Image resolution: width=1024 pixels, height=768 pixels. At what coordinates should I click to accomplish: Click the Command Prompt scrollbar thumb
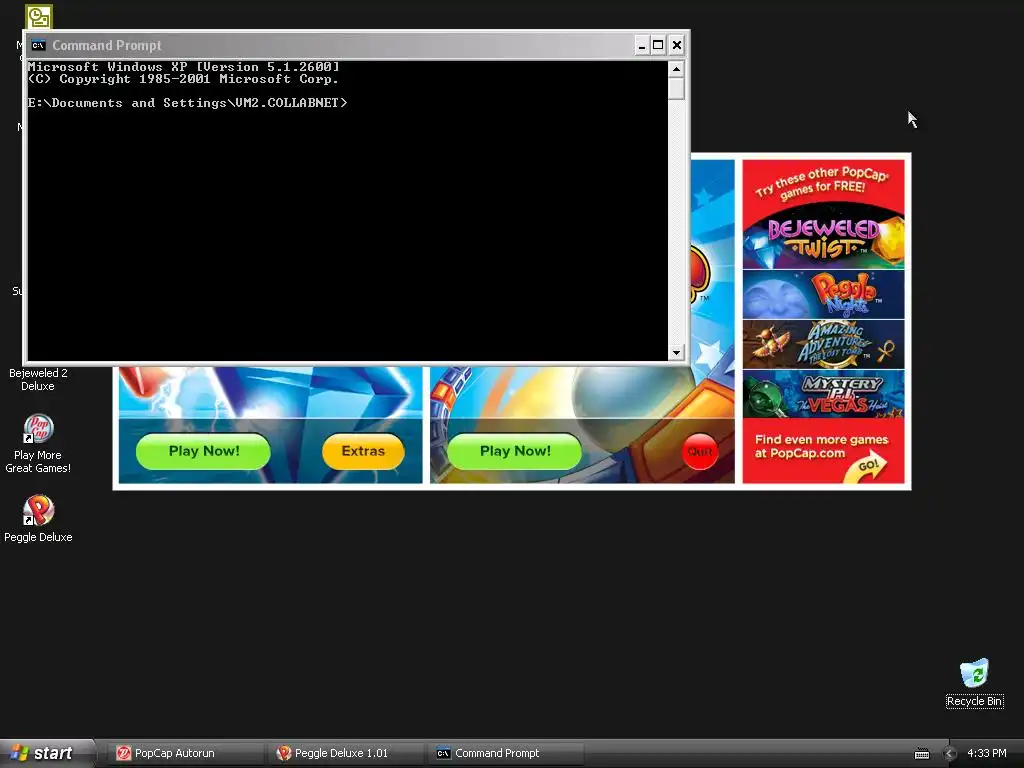tap(677, 88)
